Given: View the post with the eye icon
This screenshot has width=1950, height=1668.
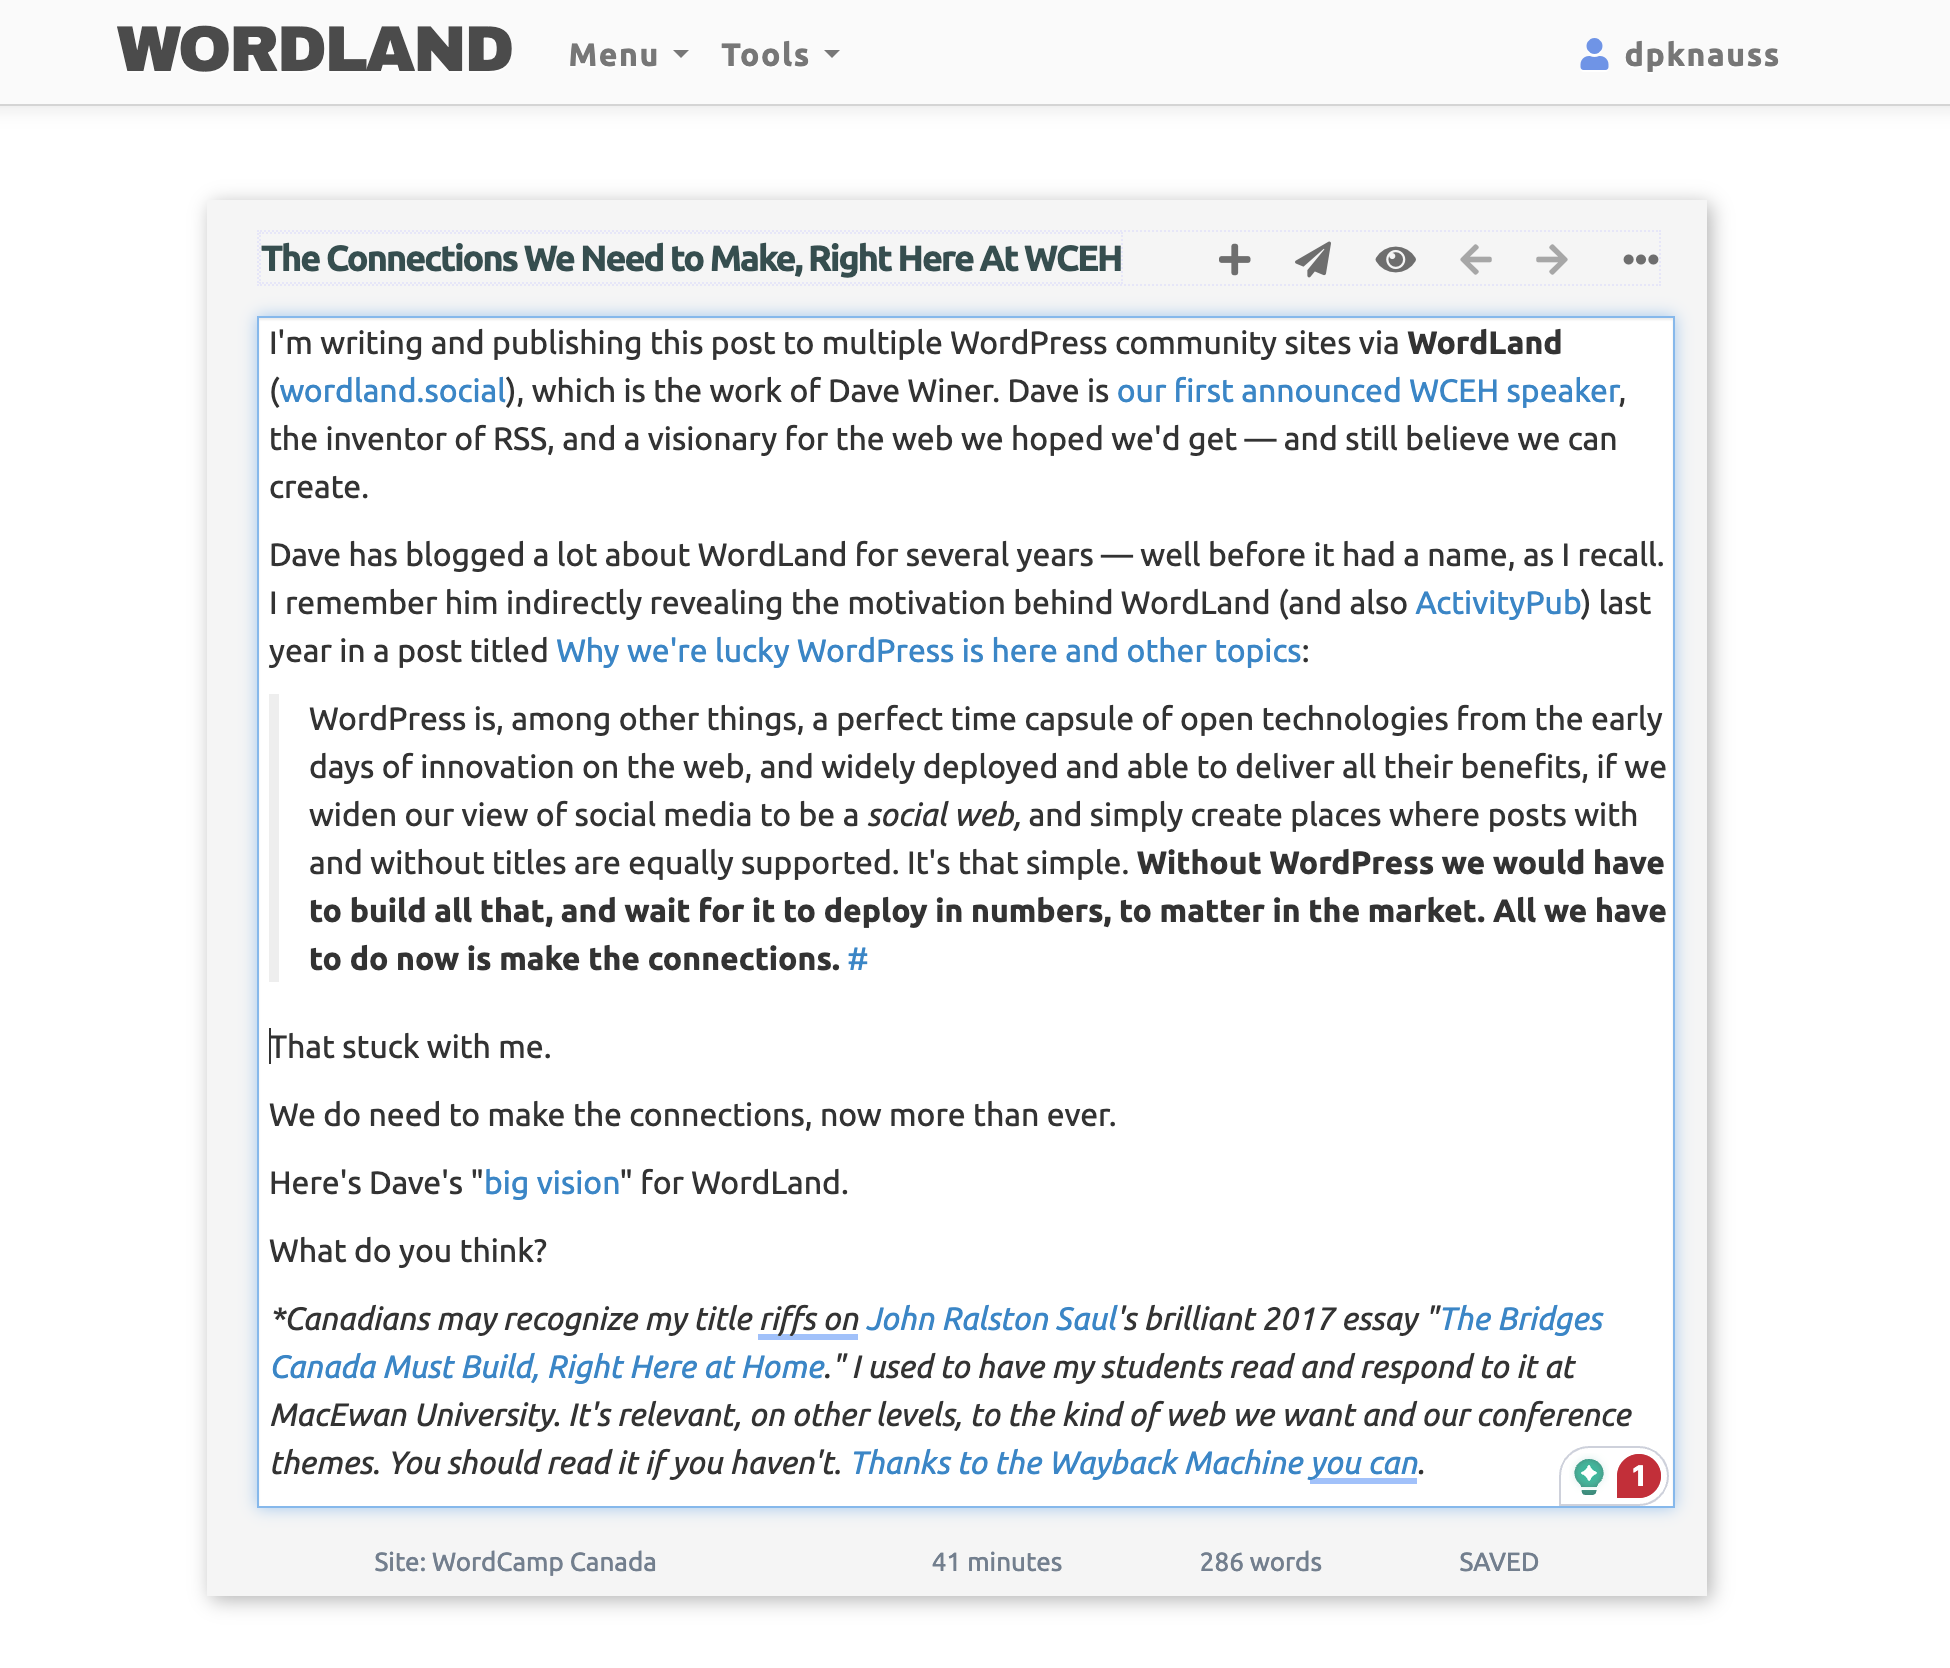Looking at the screenshot, I should [1395, 260].
